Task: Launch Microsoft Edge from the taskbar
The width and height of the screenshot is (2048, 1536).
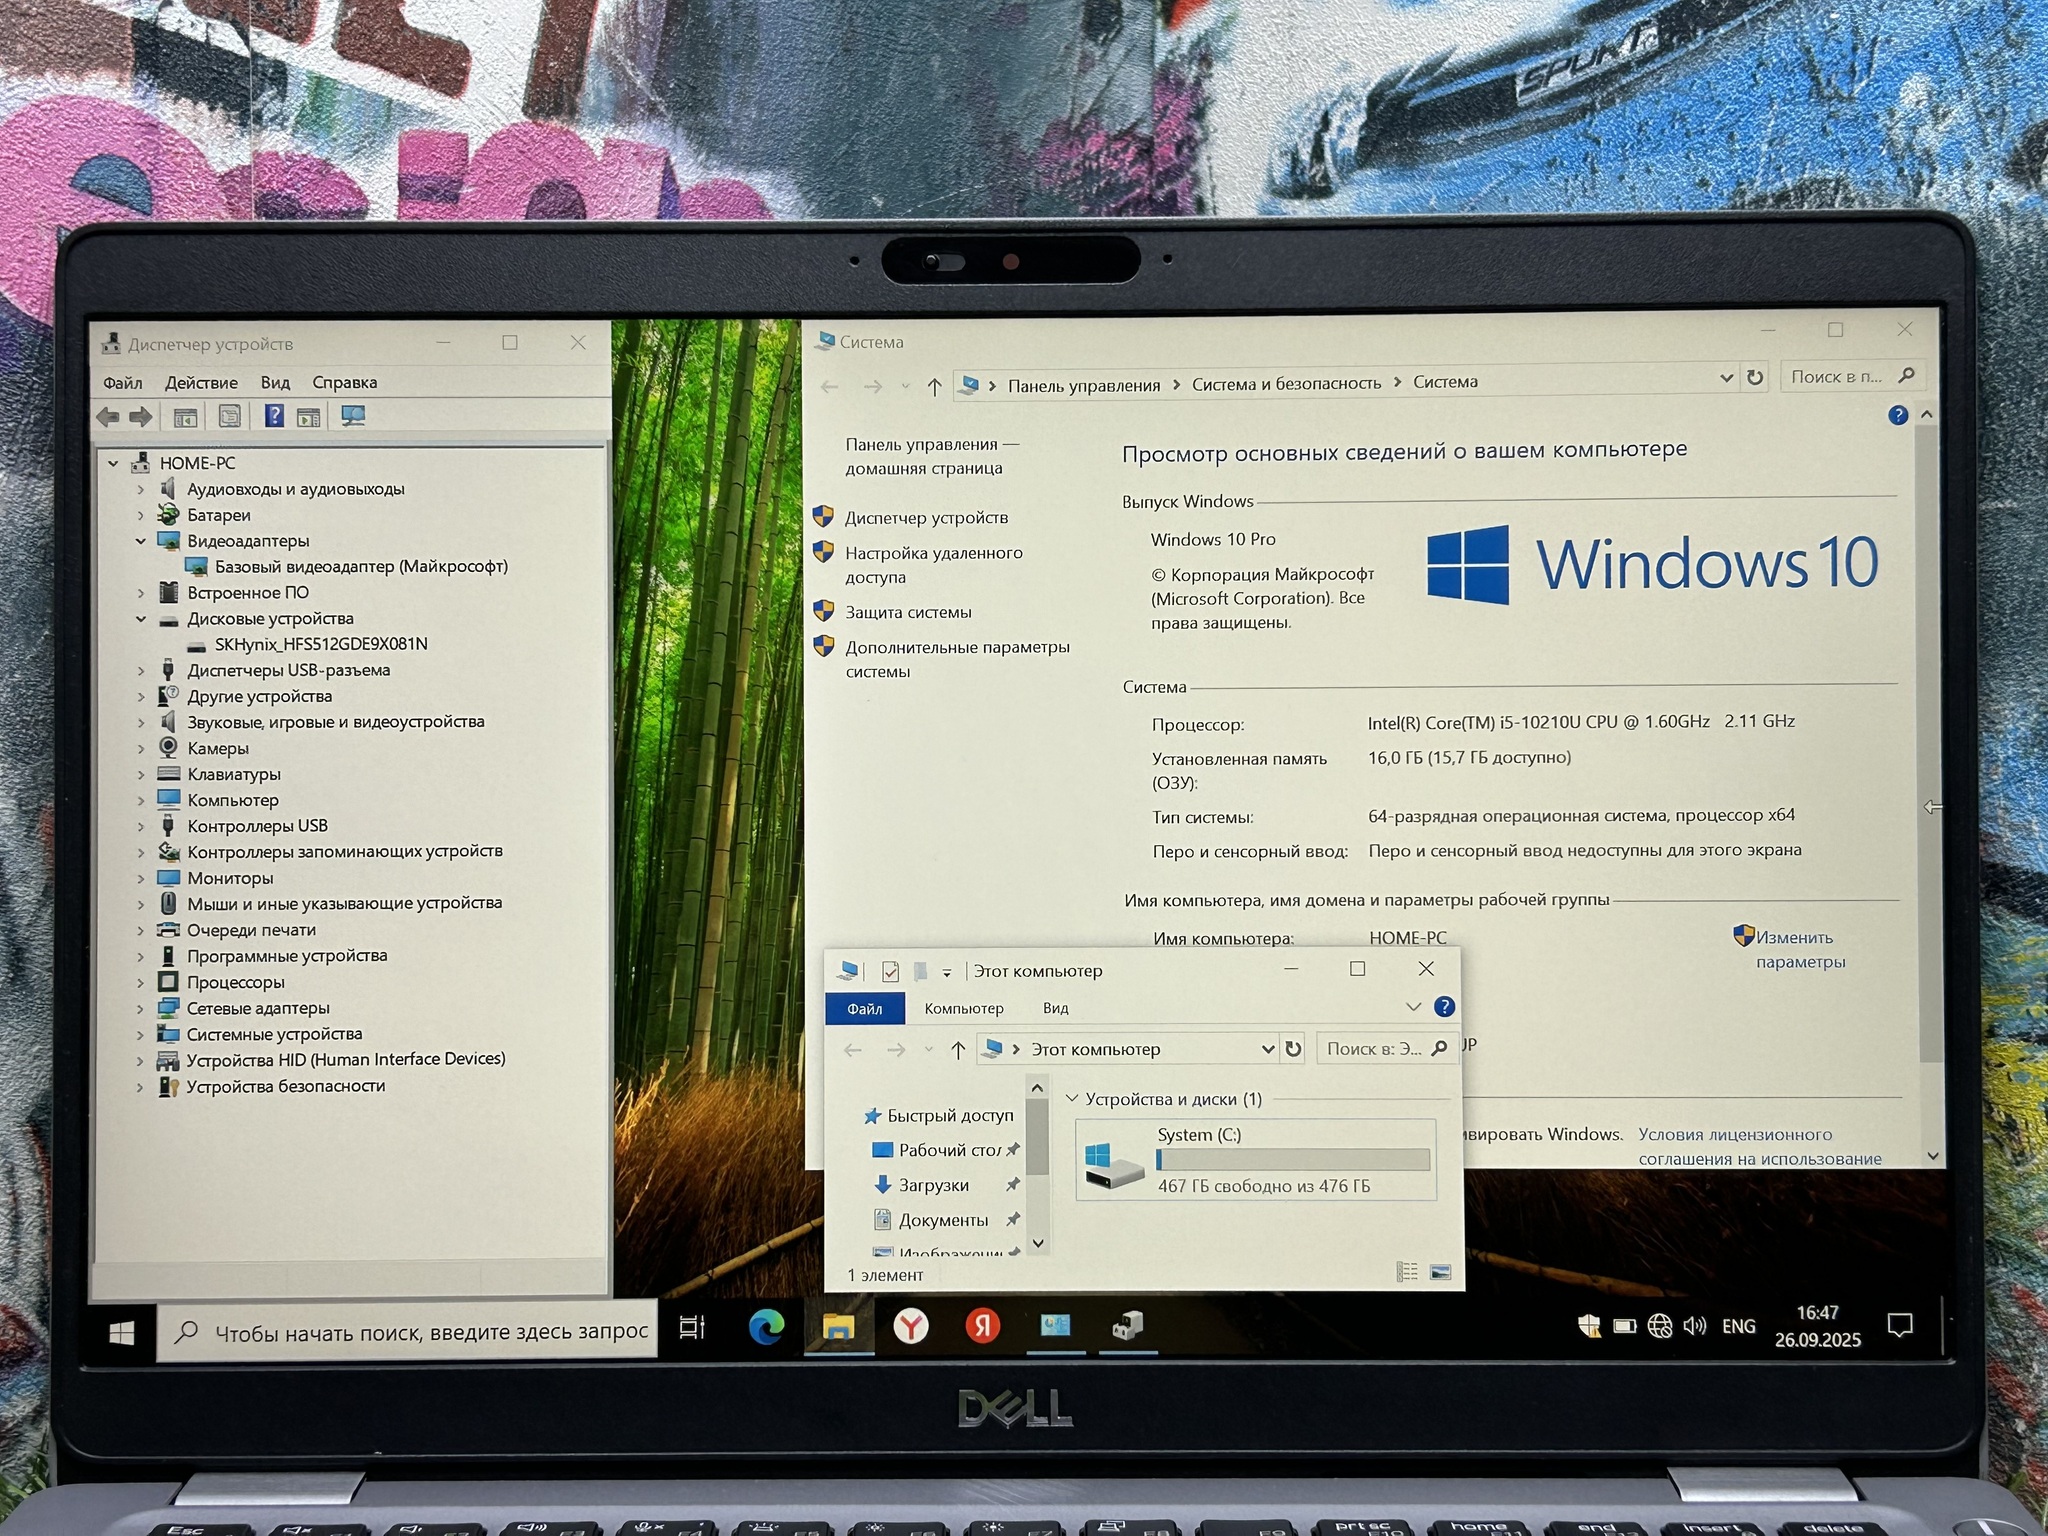Action: point(767,1327)
